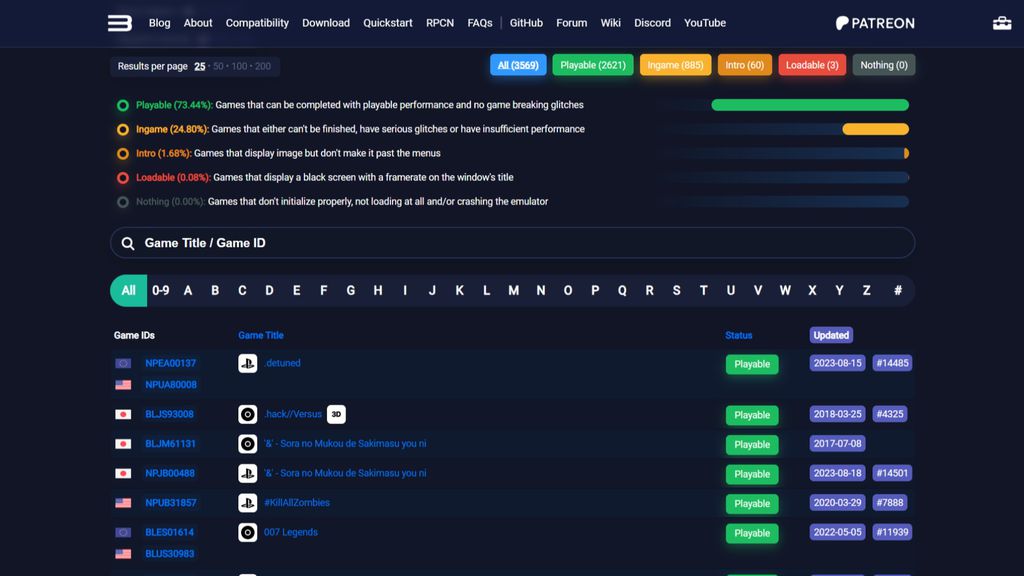Click the disc icon beside .hack//Versus
Screen dimensions: 1024x576
tap(248, 414)
